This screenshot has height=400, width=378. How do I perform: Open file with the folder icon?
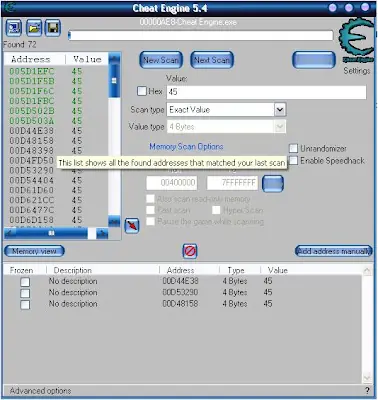tap(34, 28)
